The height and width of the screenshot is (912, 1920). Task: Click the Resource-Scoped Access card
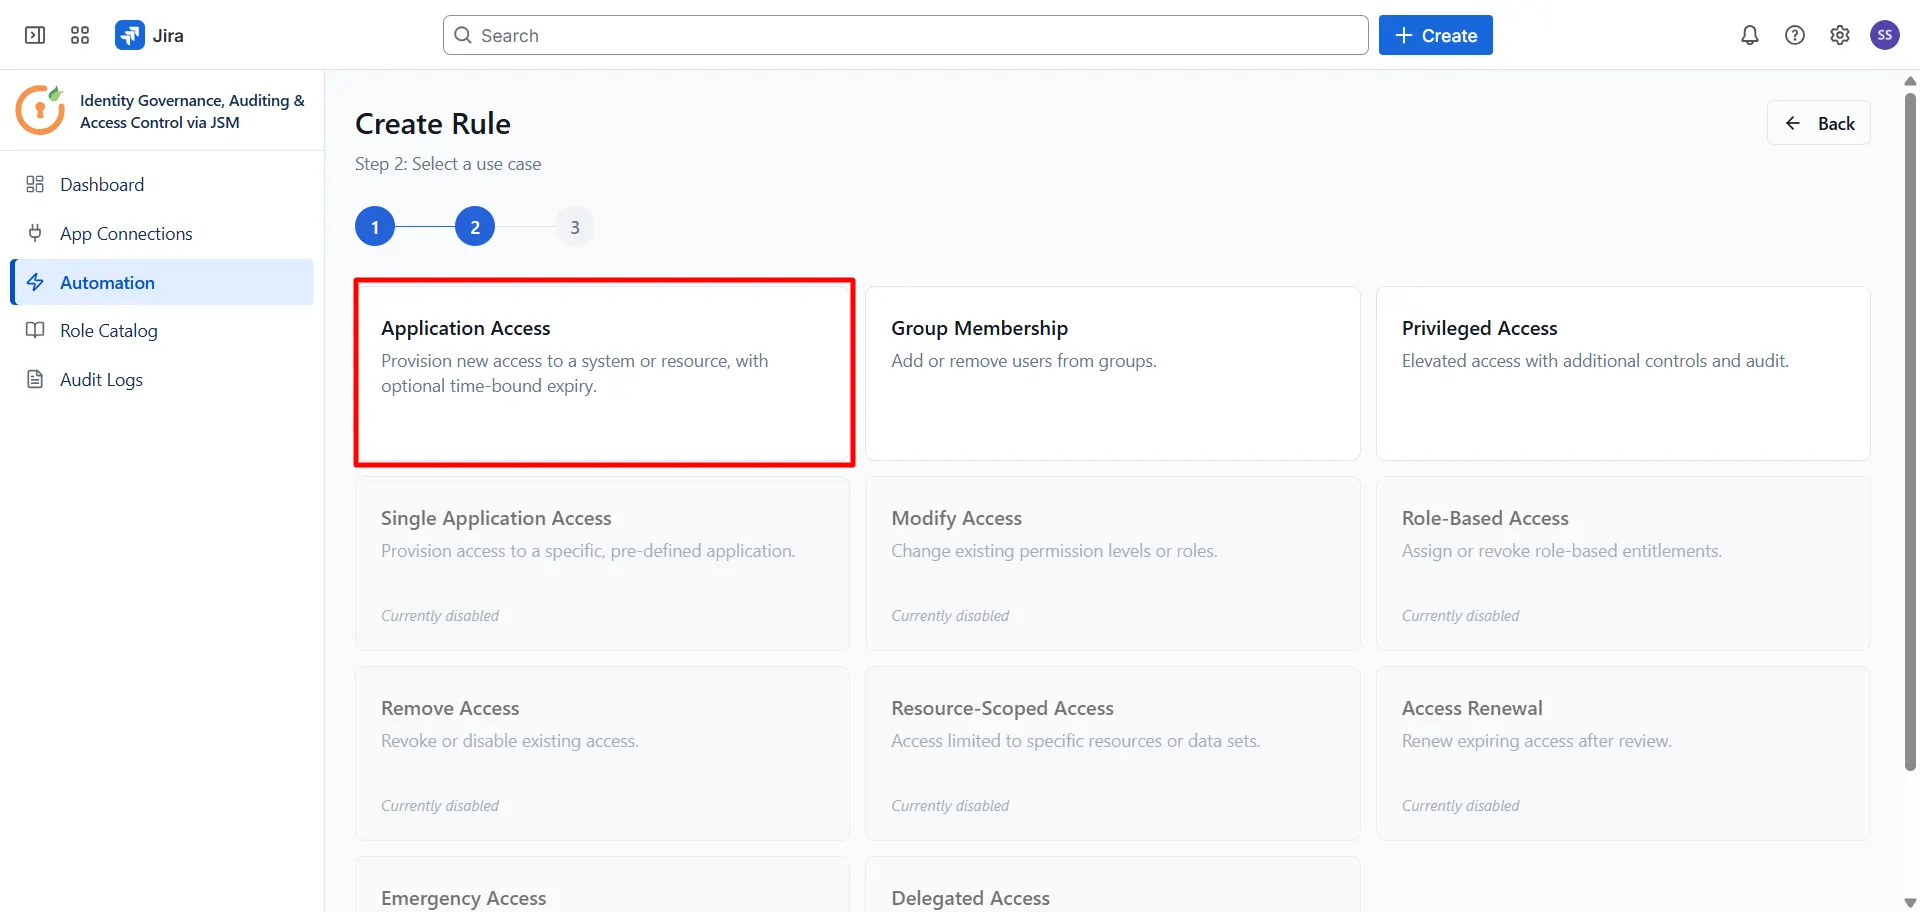click(x=1113, y=753)
